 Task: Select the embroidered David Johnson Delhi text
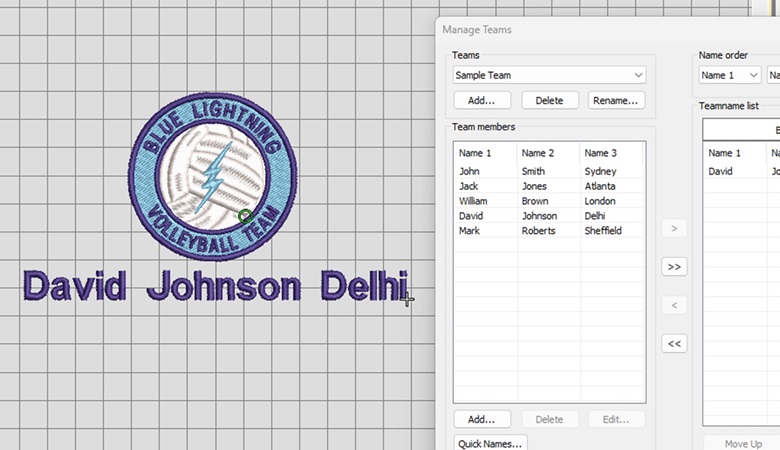(215, 287)
